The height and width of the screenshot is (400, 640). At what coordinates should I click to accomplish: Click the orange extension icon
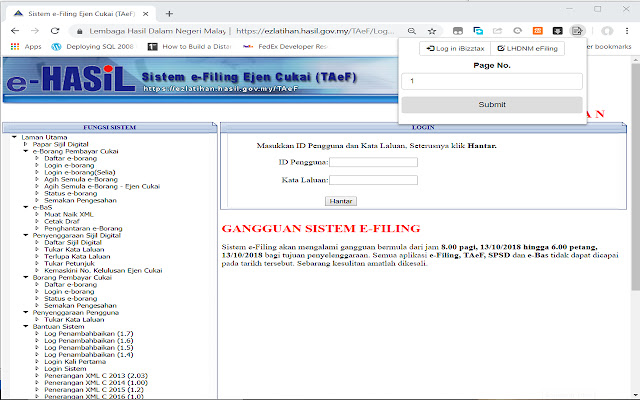tap(538, 31)
